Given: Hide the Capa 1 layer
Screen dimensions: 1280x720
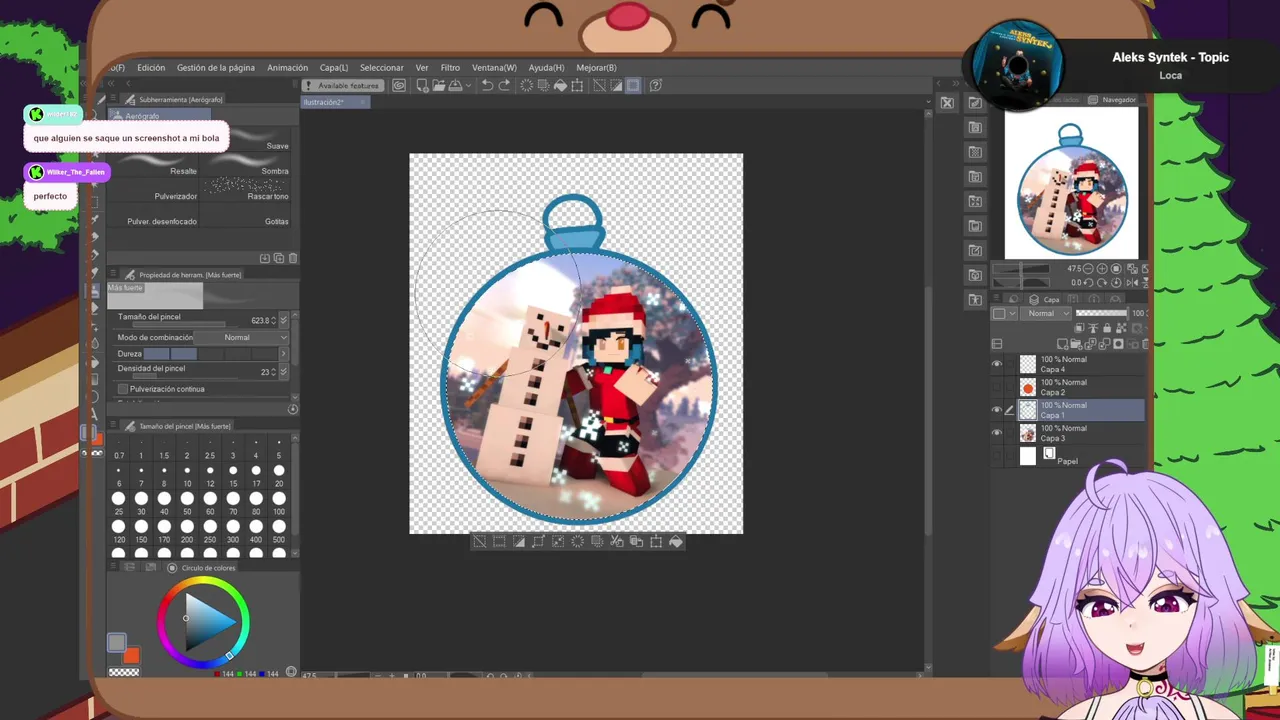Looking at the screenshot, I should (997, 410).
